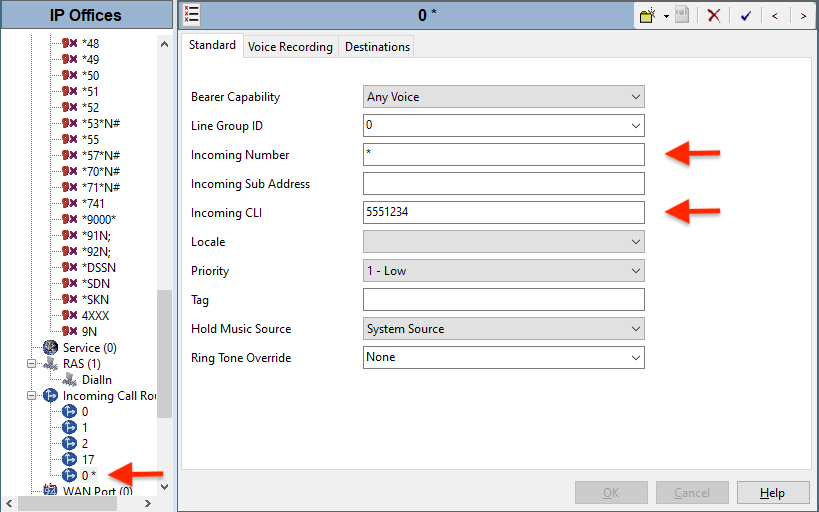This screenshot has width=819, height=512.
Task: Switch to the Voice Recording tab
Action: click(290, 47)
